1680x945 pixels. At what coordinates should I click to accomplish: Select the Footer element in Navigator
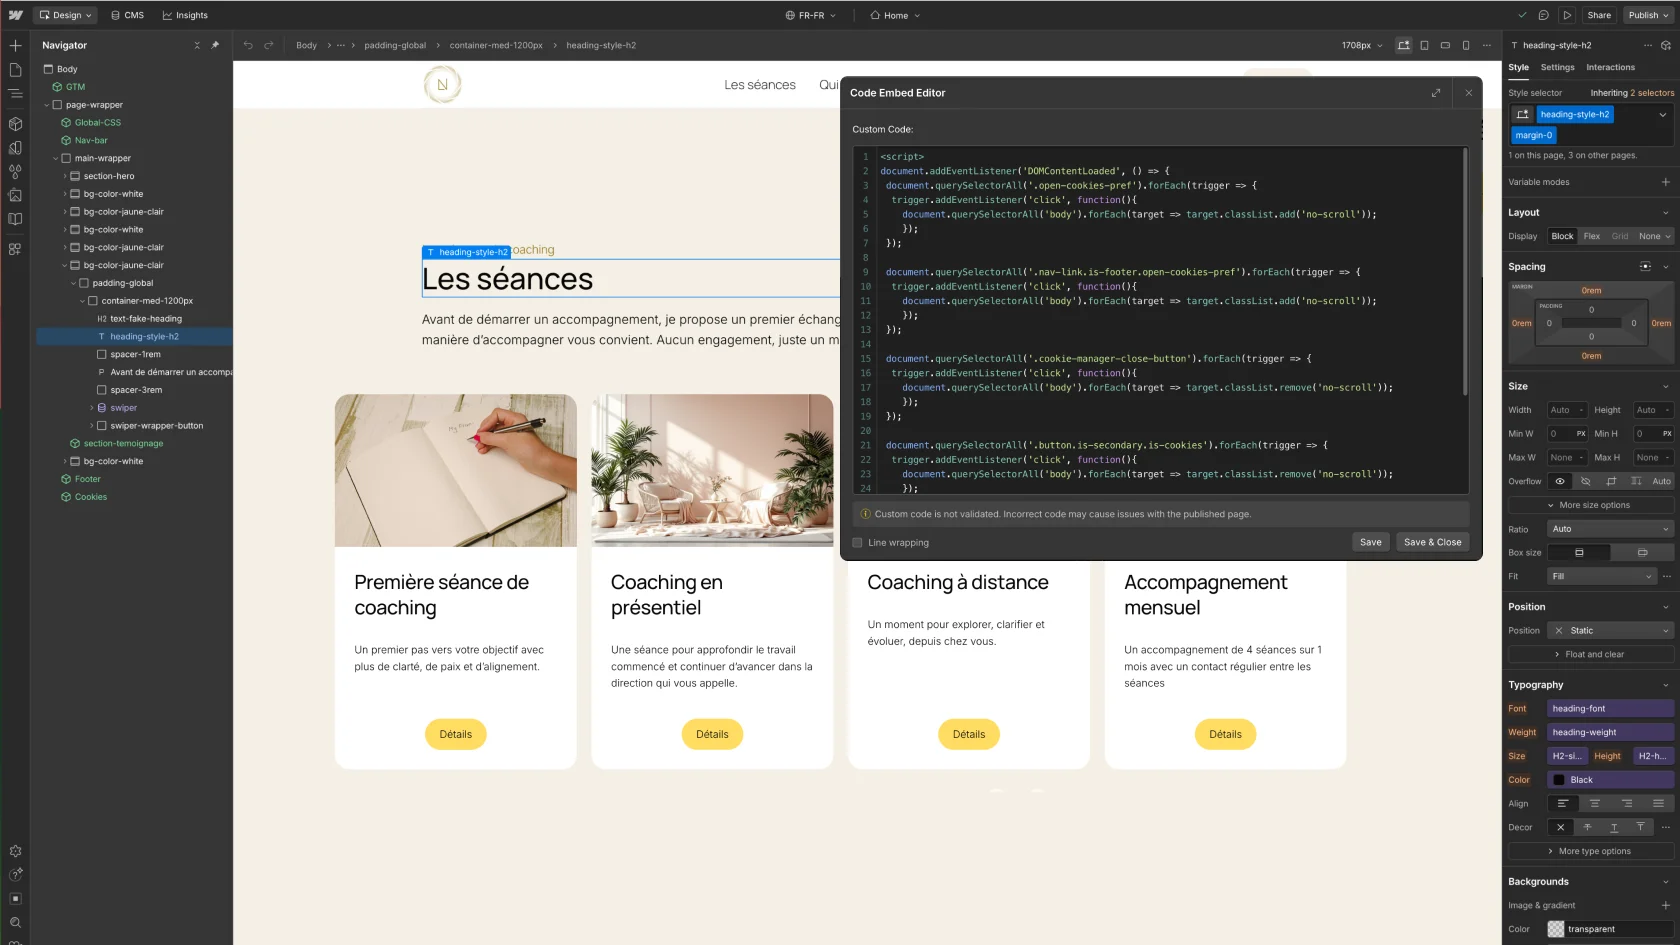point(88,479)
